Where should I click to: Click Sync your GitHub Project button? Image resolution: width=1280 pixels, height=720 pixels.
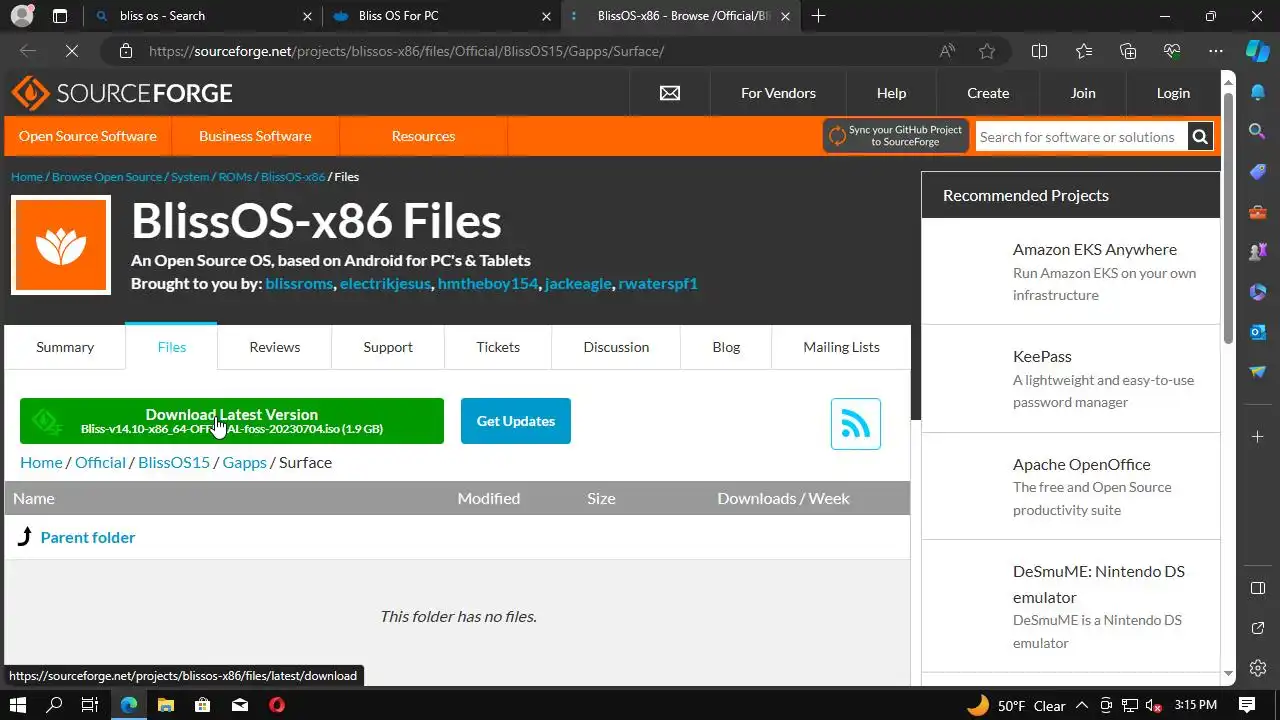896,136
